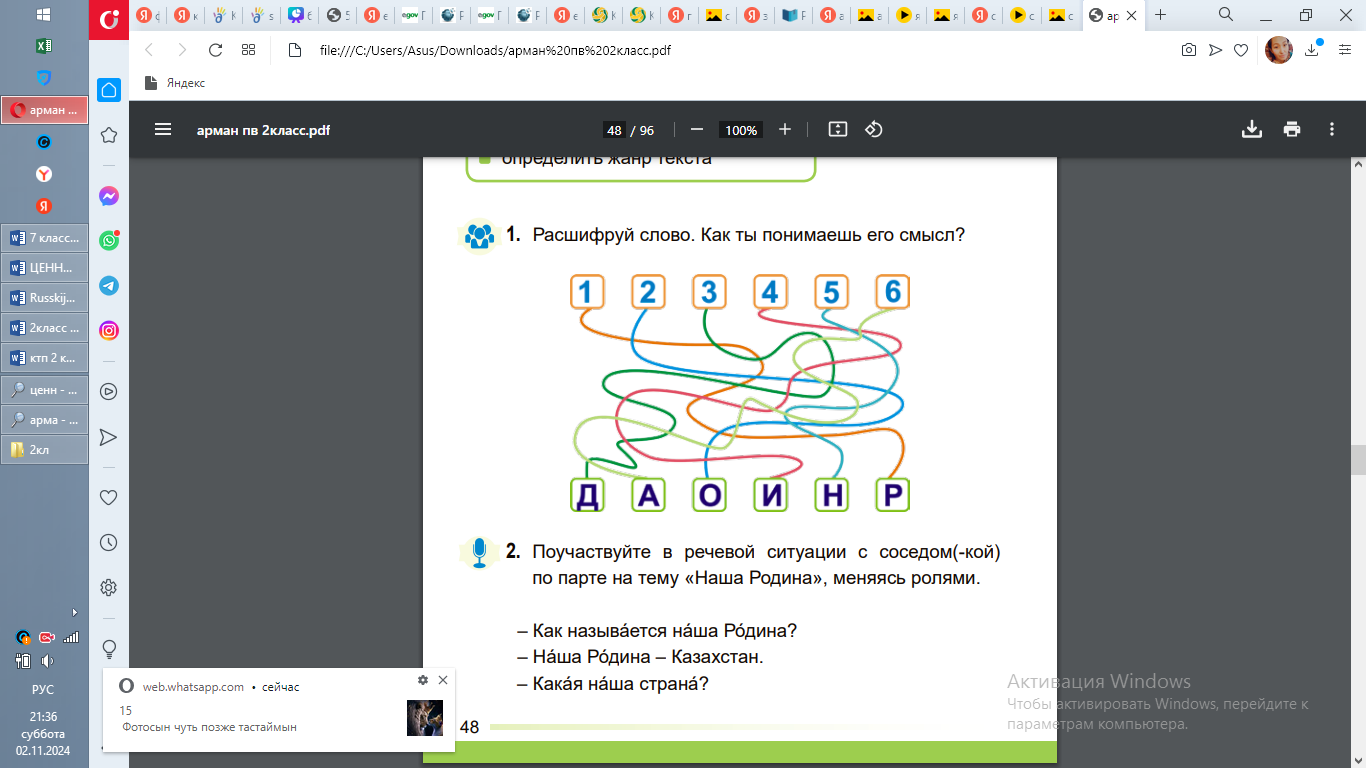Download the PDF file
Image resolution: width=1366 pixels, height=768 pixels.
tap(1251, 130)
